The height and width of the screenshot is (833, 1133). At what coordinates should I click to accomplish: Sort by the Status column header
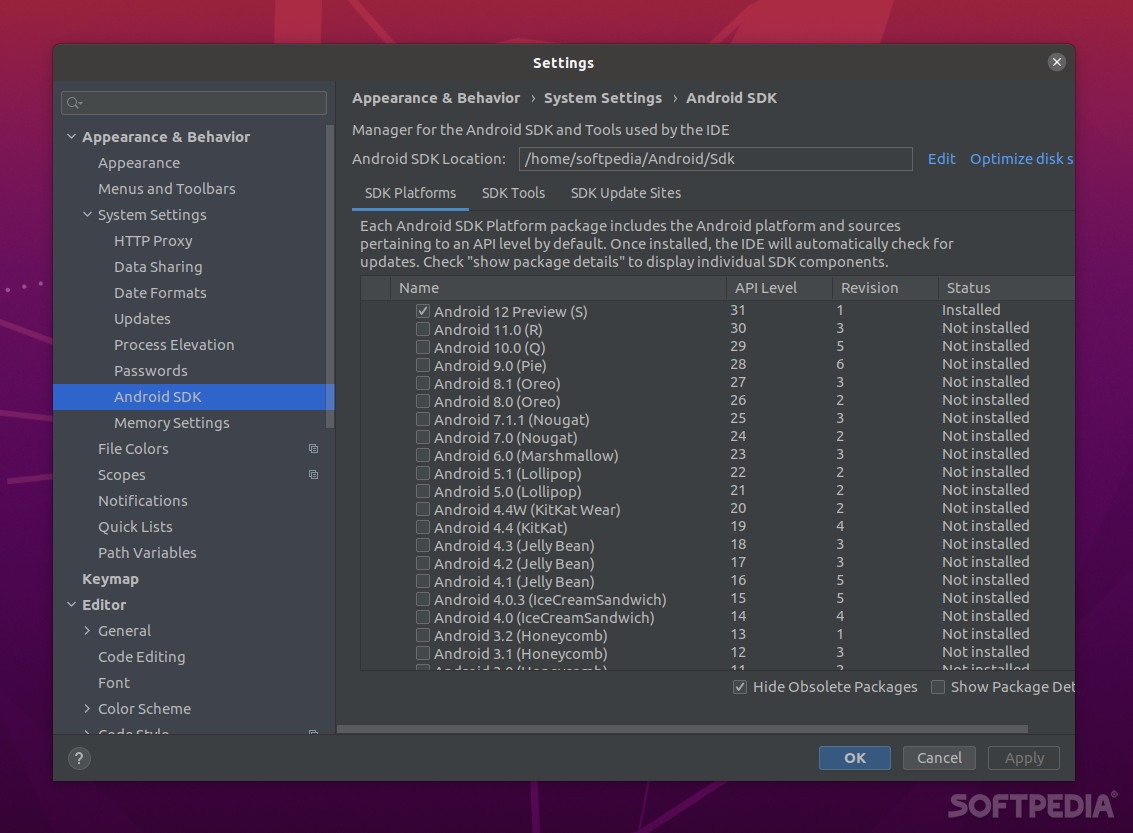1007,288
